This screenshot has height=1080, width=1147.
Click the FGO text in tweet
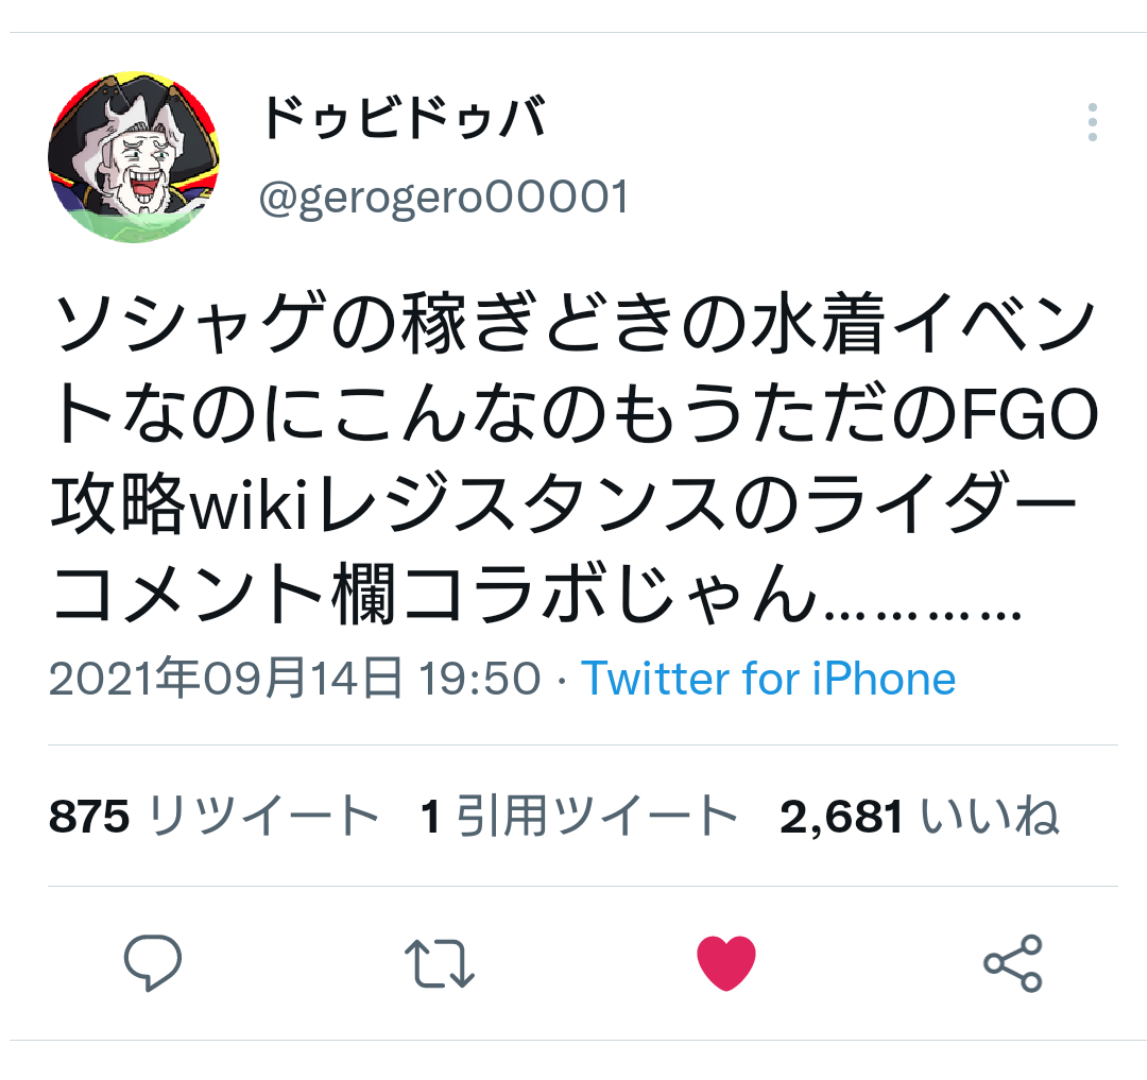[x=1030, y=414]
